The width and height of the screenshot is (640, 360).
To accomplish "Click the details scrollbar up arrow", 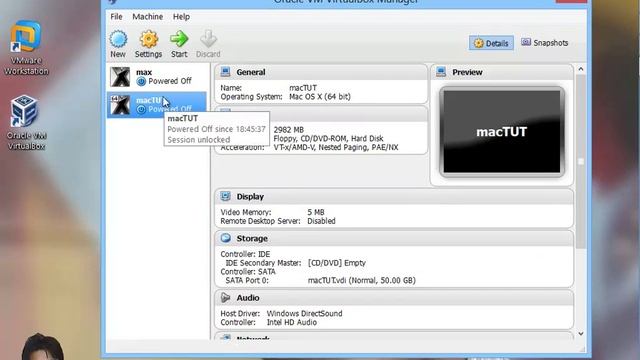I will coord(581,69).
